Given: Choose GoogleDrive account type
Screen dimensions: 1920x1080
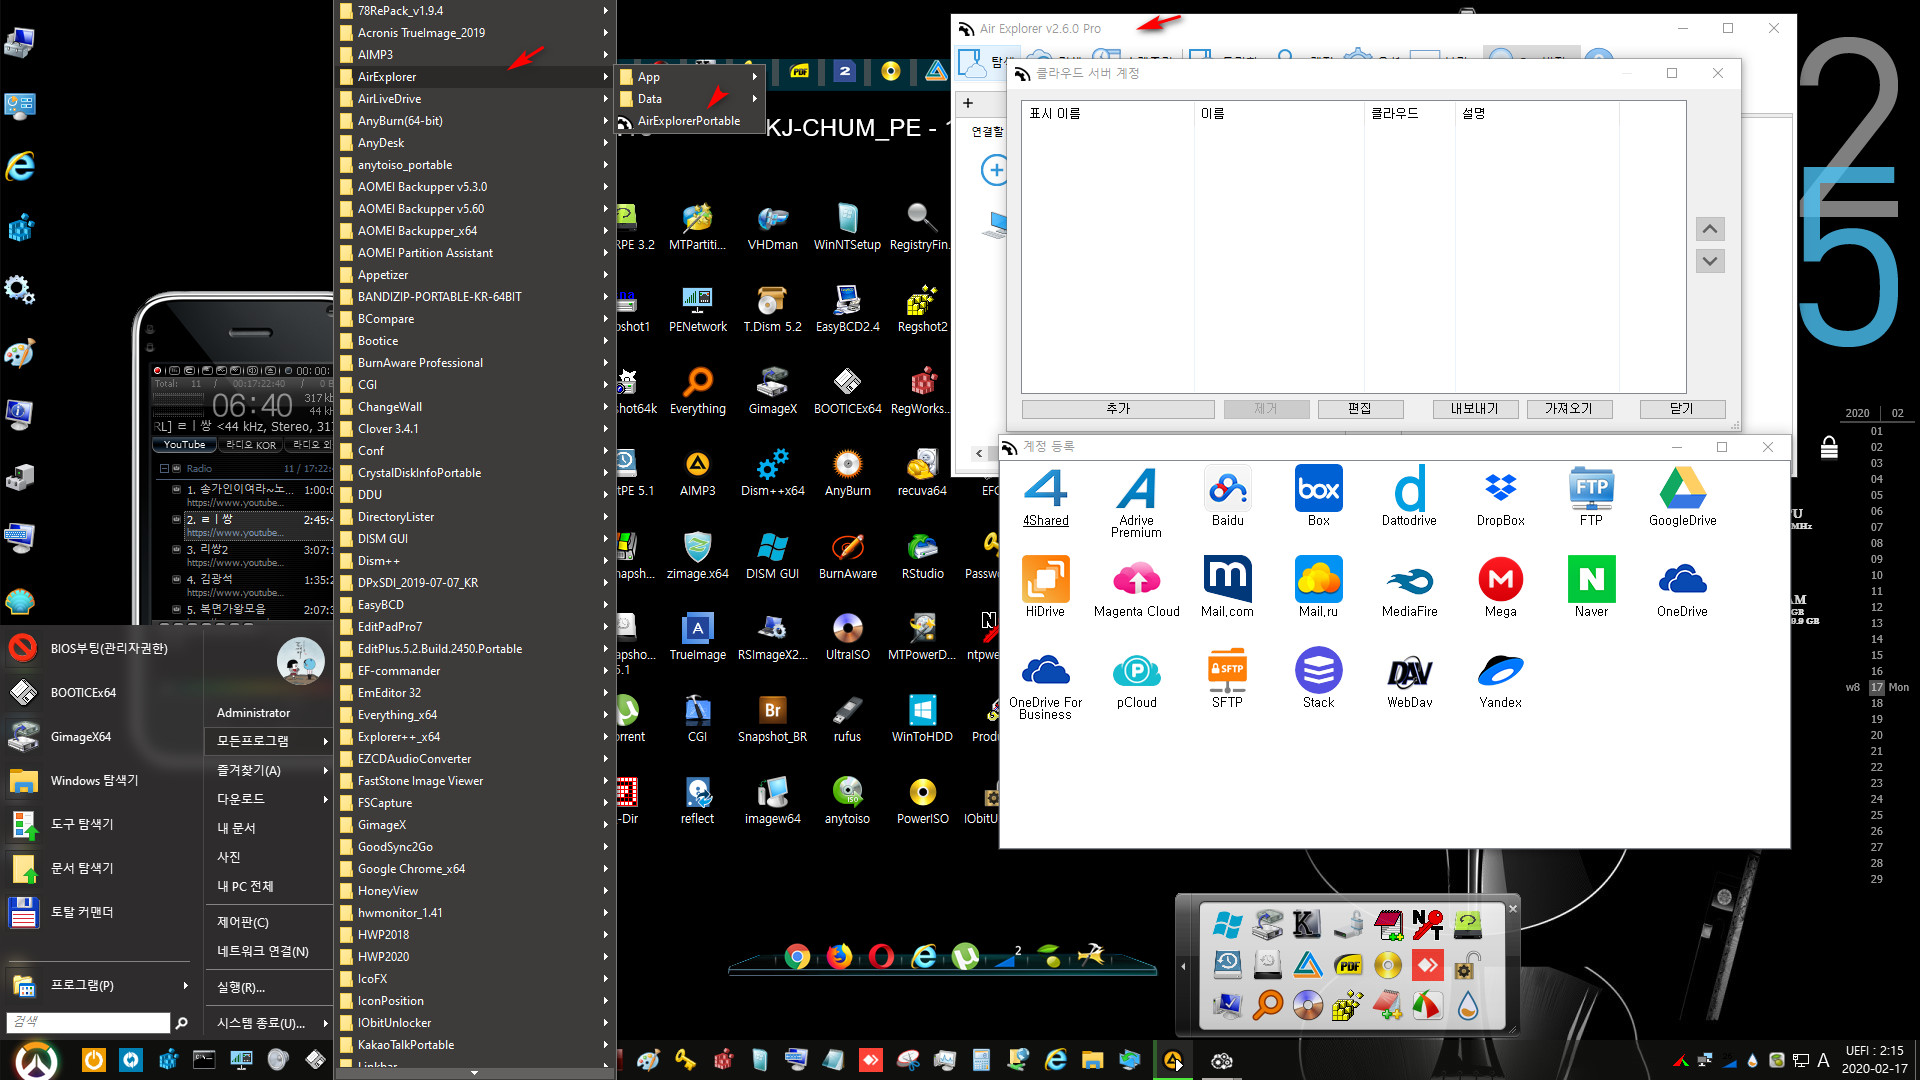Looking at the screenshot, I should pyautogui.click(x=1682, y=497).
